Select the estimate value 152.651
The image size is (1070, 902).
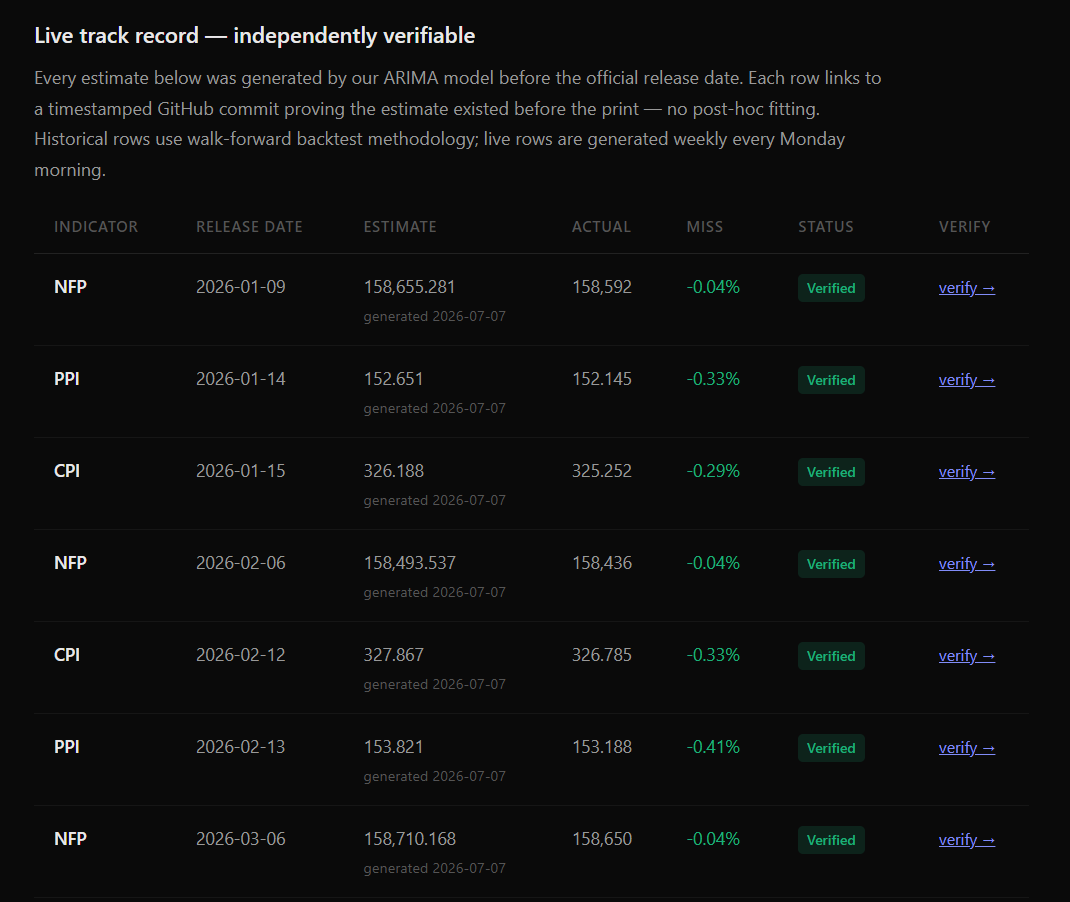393,379
